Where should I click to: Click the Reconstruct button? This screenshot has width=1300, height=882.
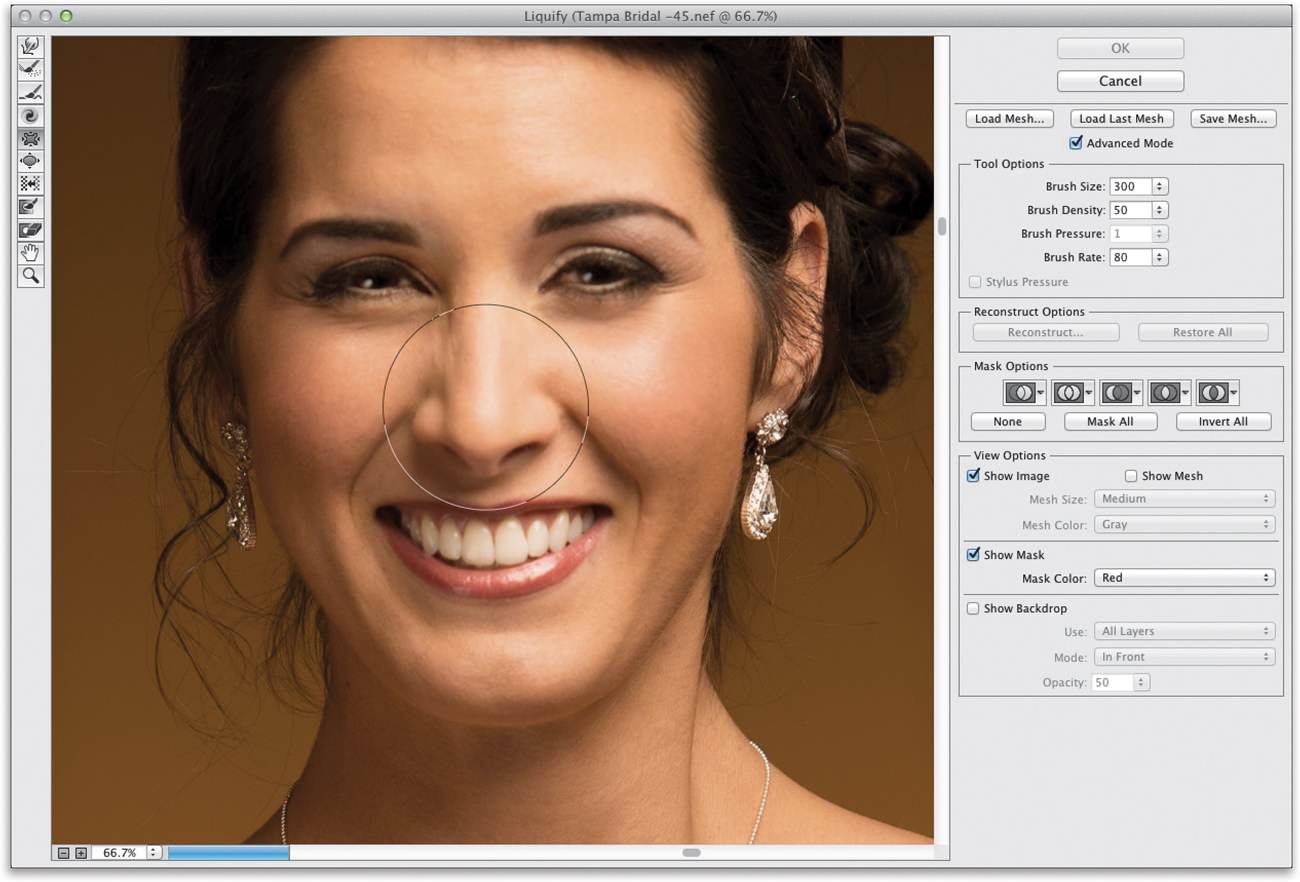pyautogui.click(x=1046, y=333)
